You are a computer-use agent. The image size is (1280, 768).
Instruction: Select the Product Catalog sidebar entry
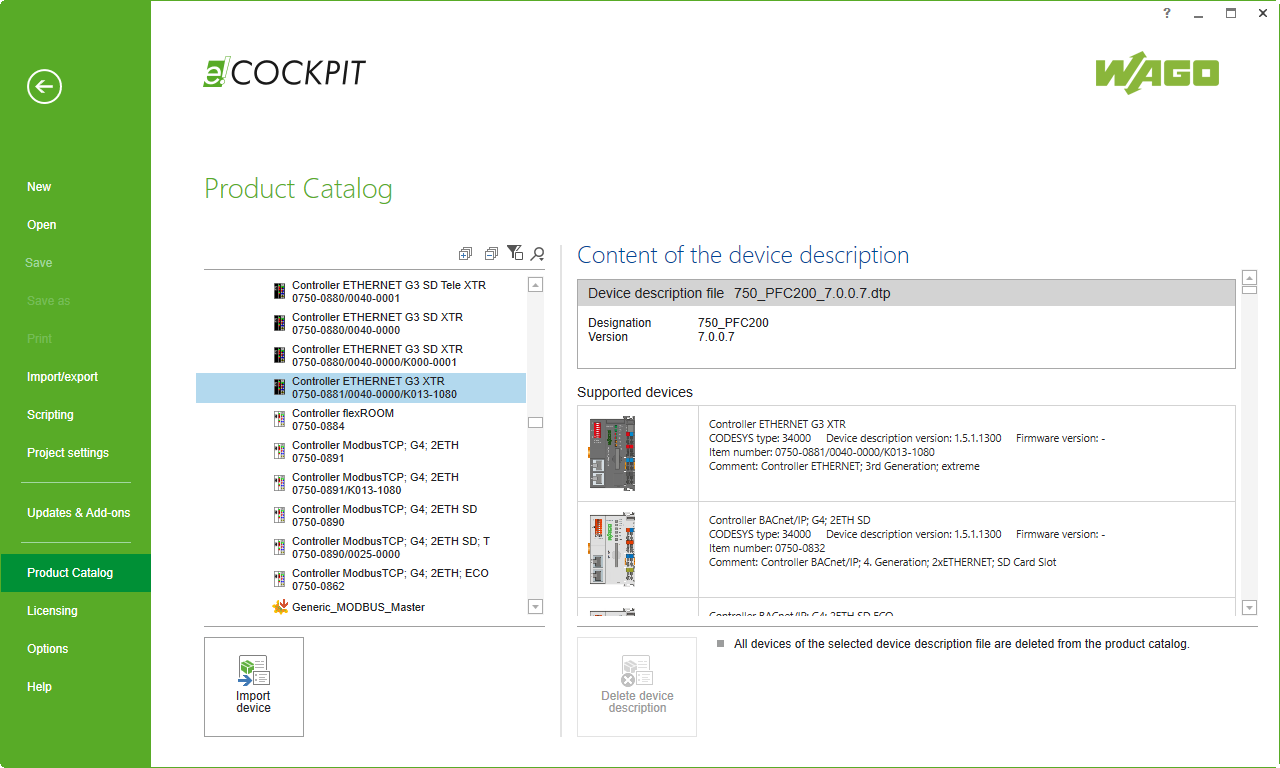pos(75,573)
